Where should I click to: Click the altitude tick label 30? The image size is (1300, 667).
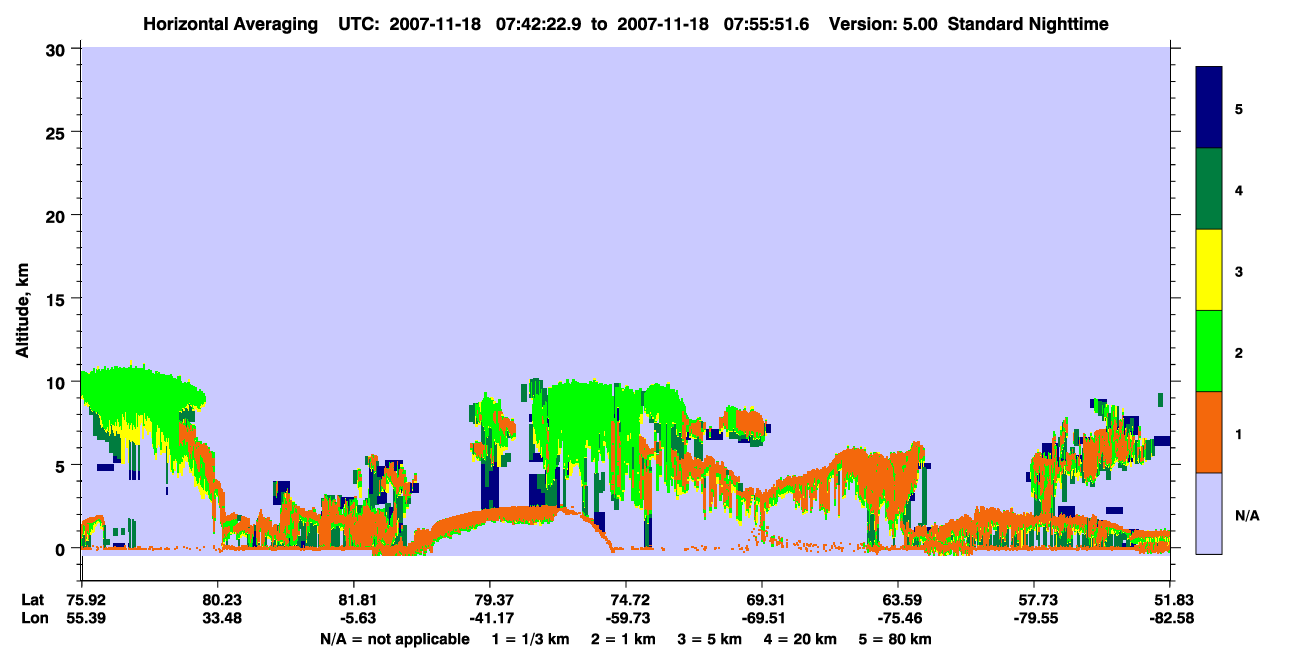[x=58, y=48]
